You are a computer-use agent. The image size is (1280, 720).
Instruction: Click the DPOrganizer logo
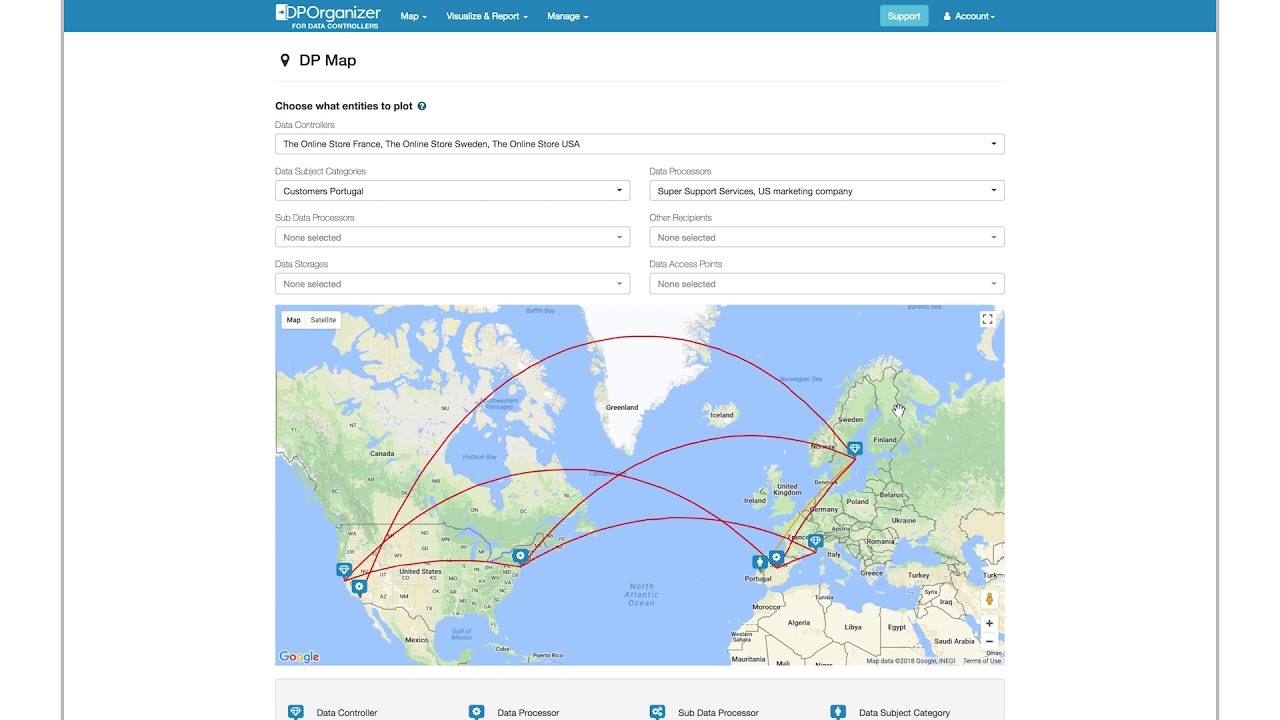328,16
